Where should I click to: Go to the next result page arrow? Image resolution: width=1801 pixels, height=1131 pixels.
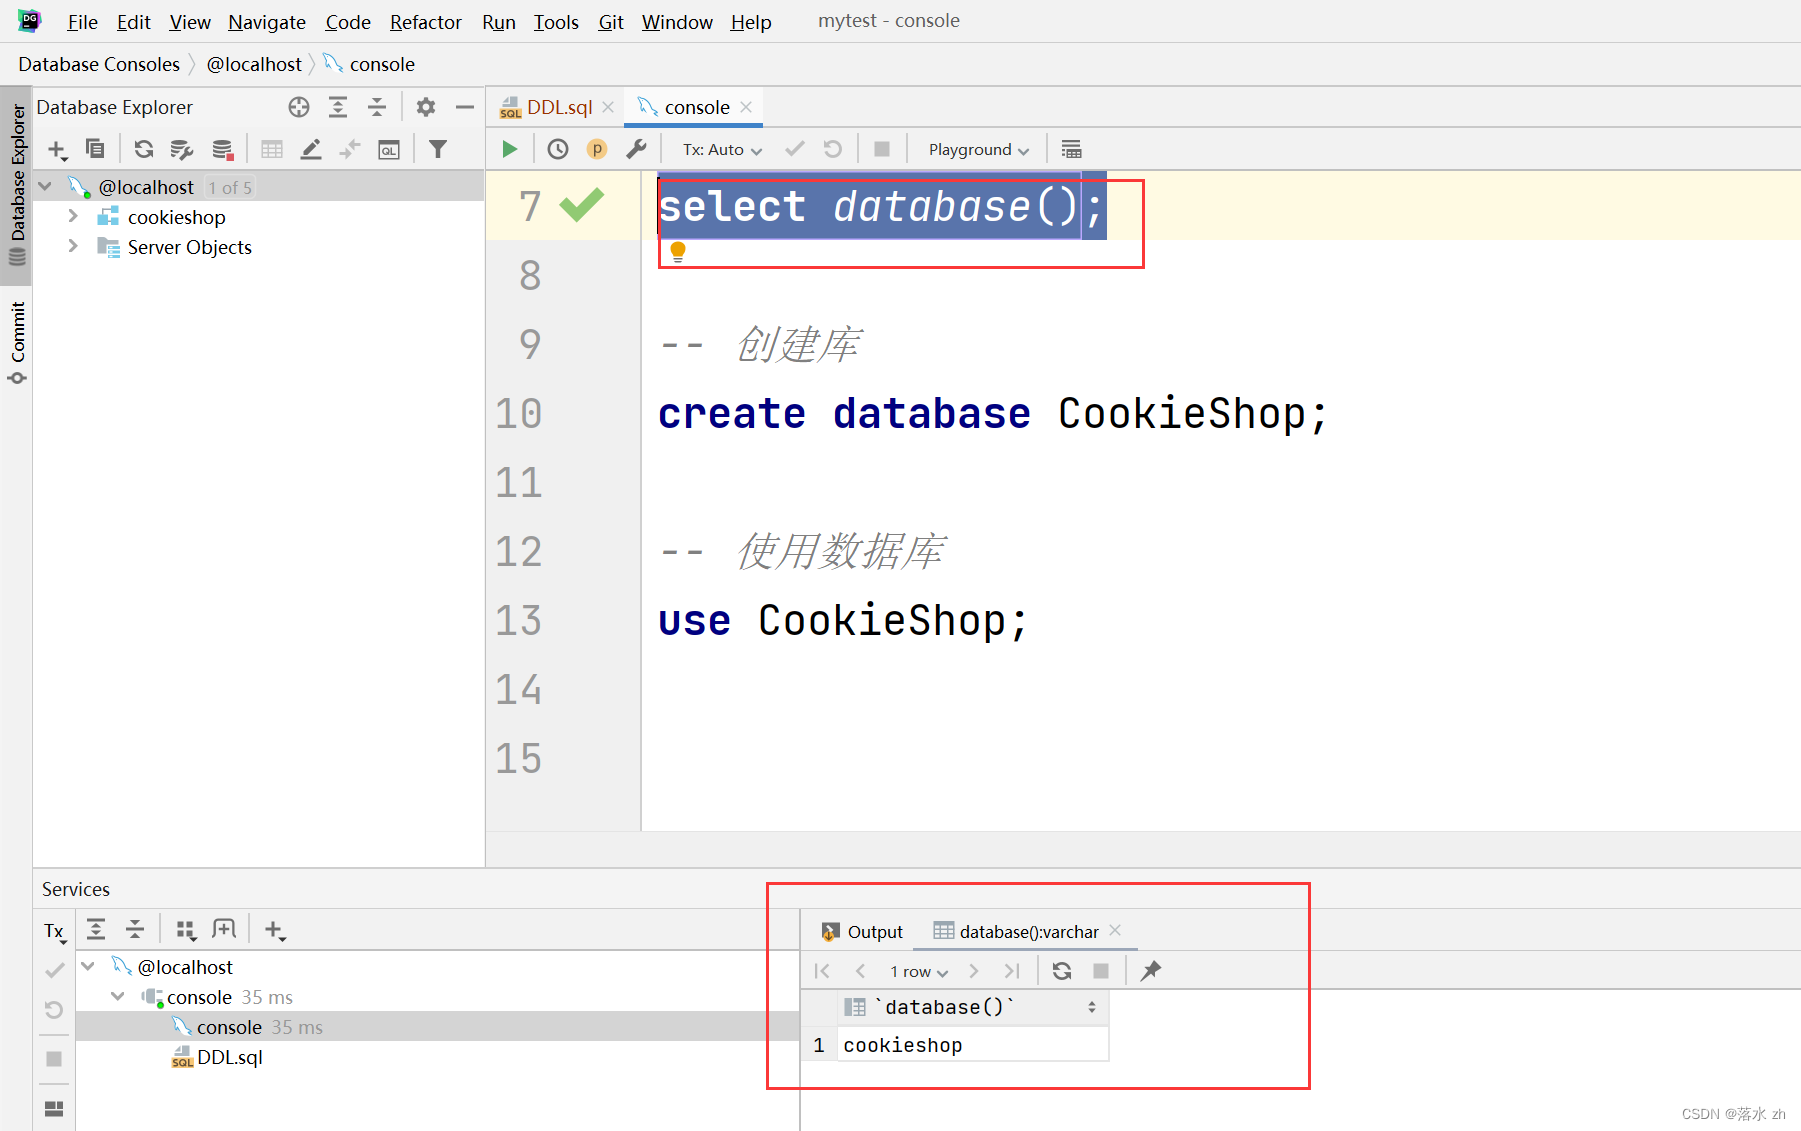pyautogui.click(x=974, y=971)
